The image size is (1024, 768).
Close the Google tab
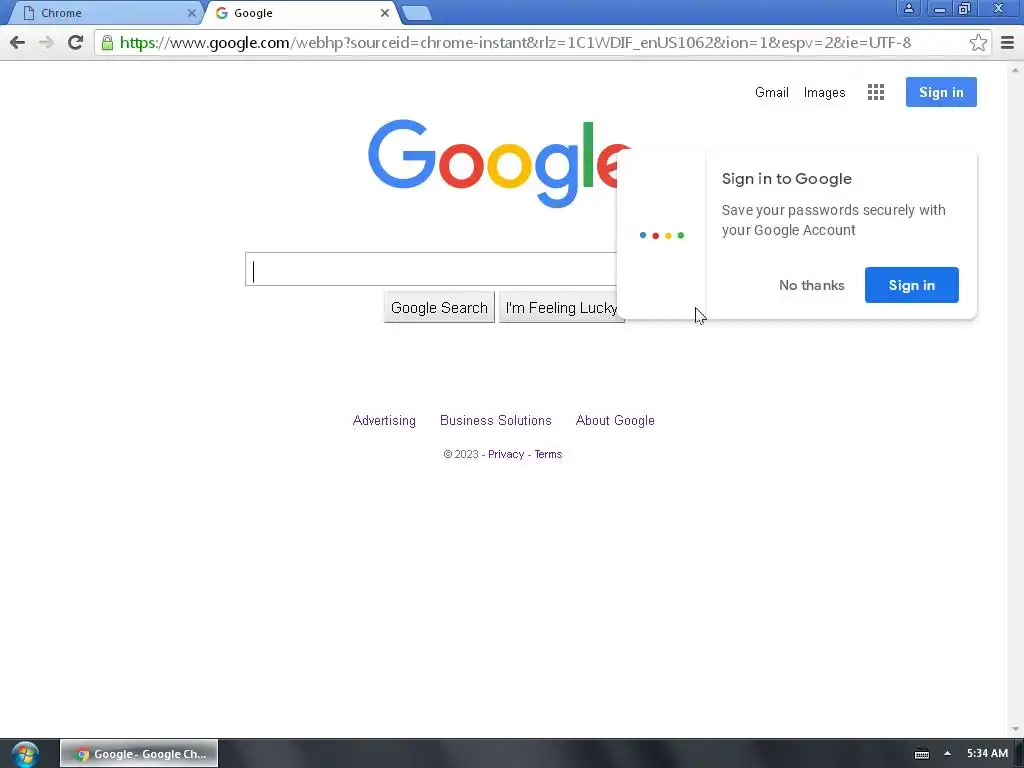(x=385, y=12)
